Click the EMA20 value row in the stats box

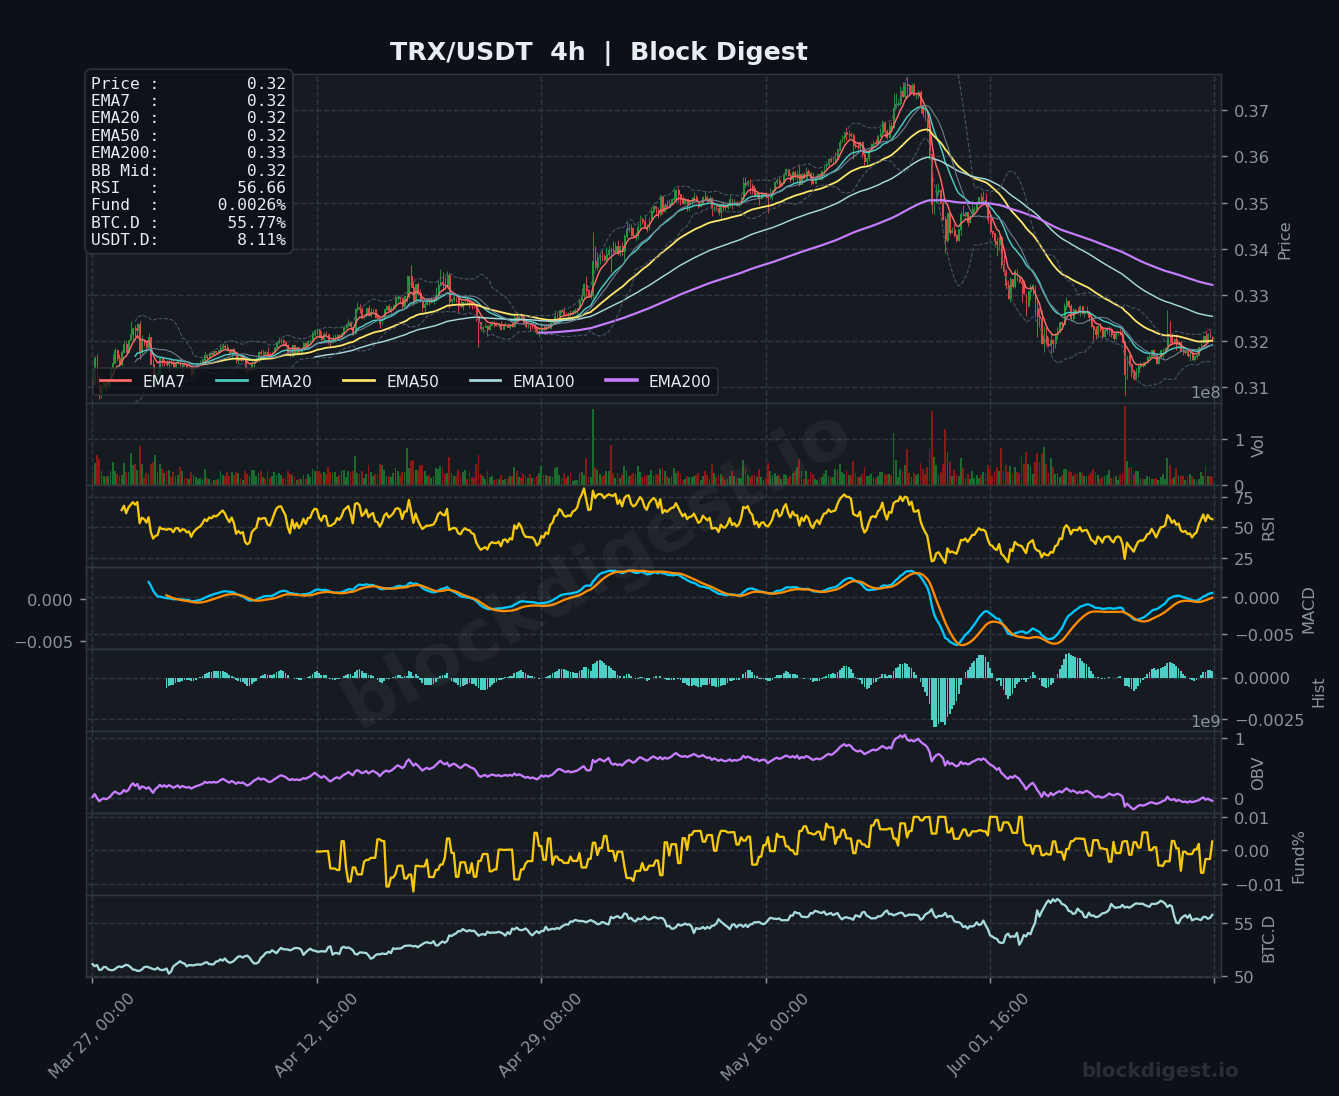click(188, 118)
